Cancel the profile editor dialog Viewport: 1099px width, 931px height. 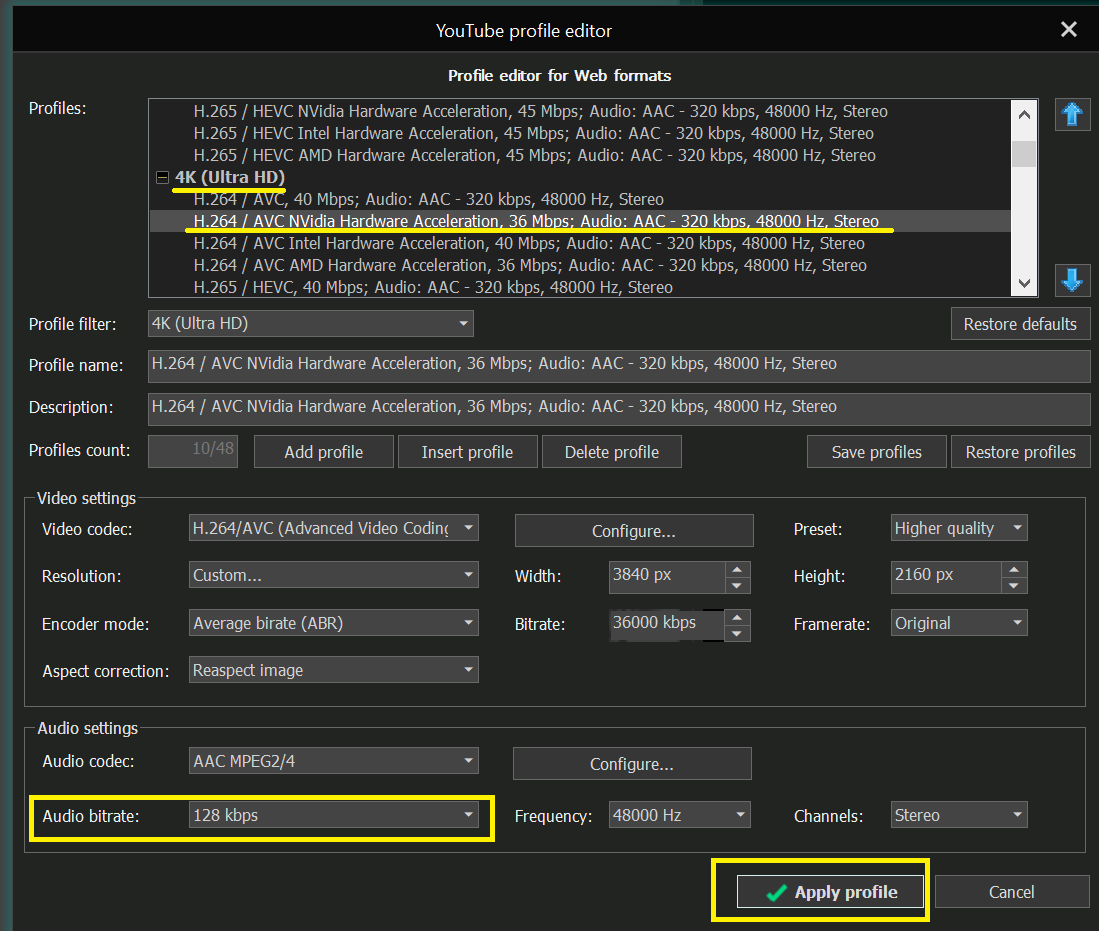1011,892
